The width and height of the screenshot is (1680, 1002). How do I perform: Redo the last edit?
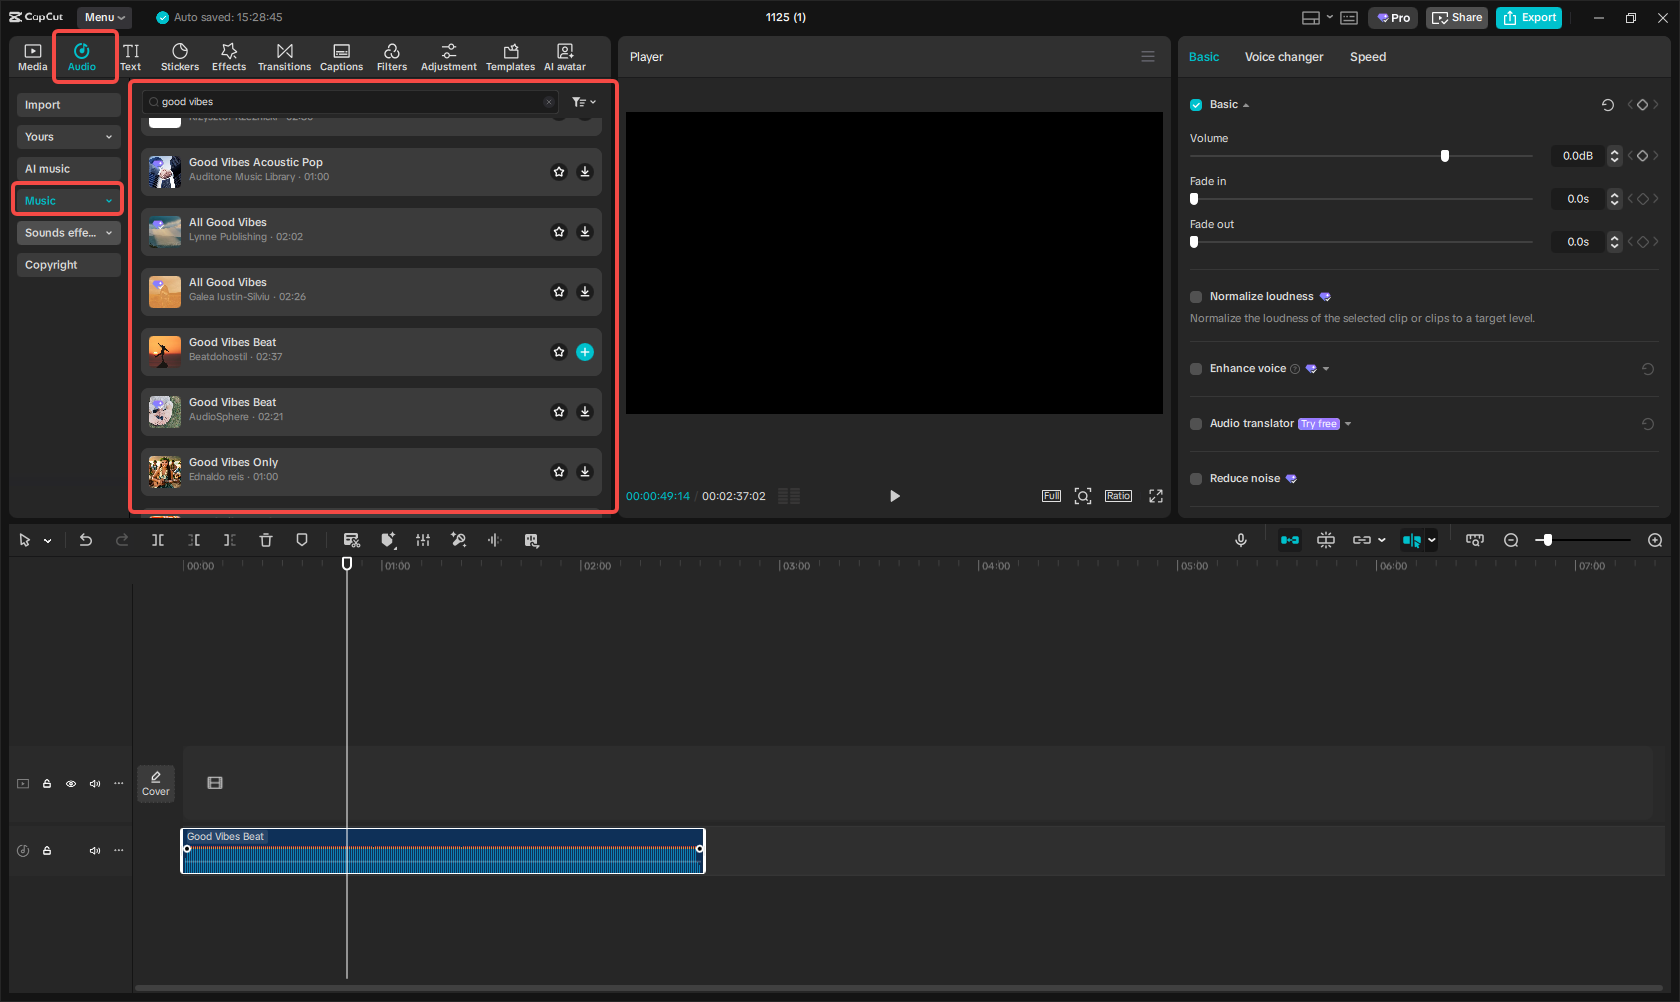[122, 540]
